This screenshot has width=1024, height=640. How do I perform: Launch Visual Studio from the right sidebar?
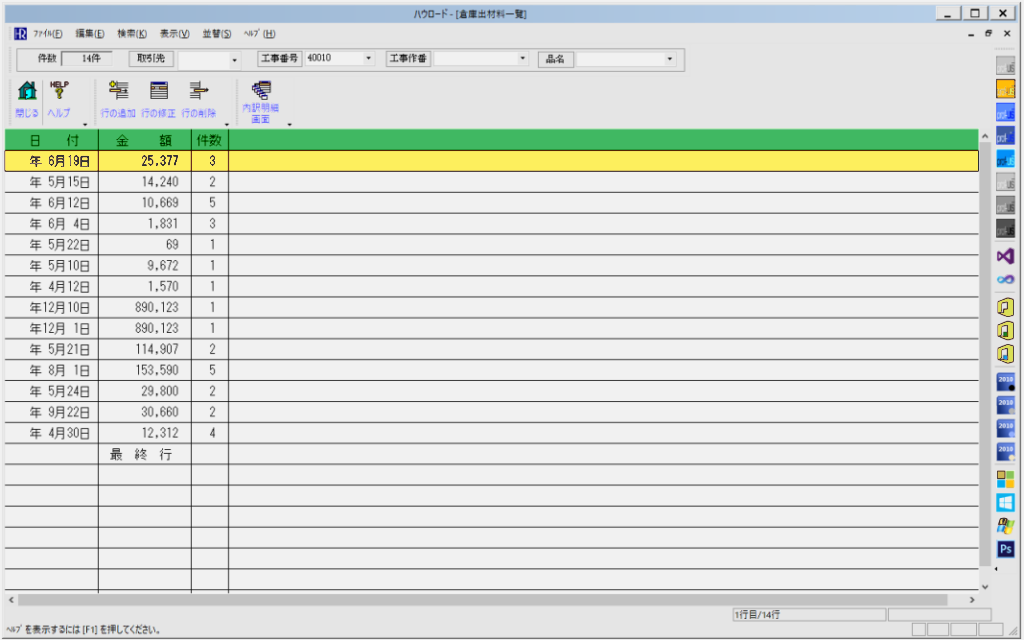pyautogui.click(x=1006, y=256)
